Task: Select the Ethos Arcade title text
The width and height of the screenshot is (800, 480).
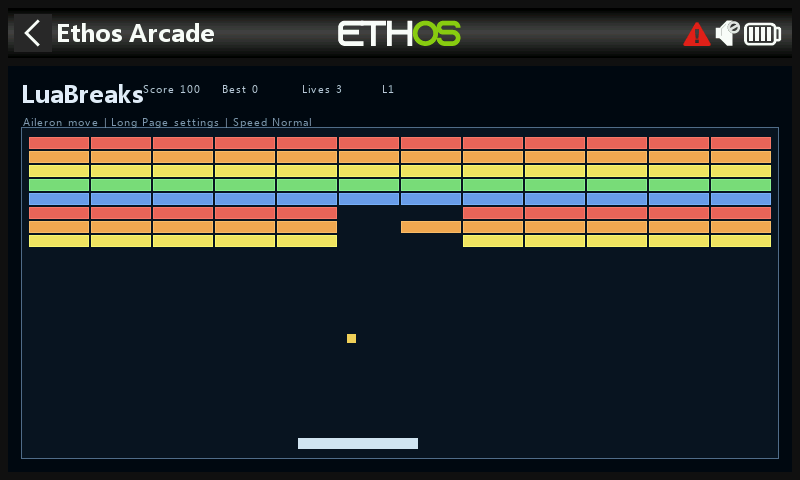Action: 135,34
